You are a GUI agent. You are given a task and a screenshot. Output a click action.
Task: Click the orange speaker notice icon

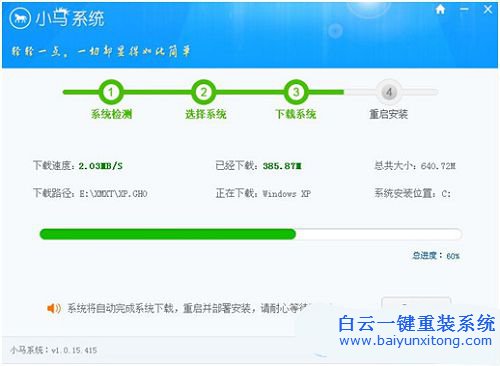point(54,308)
